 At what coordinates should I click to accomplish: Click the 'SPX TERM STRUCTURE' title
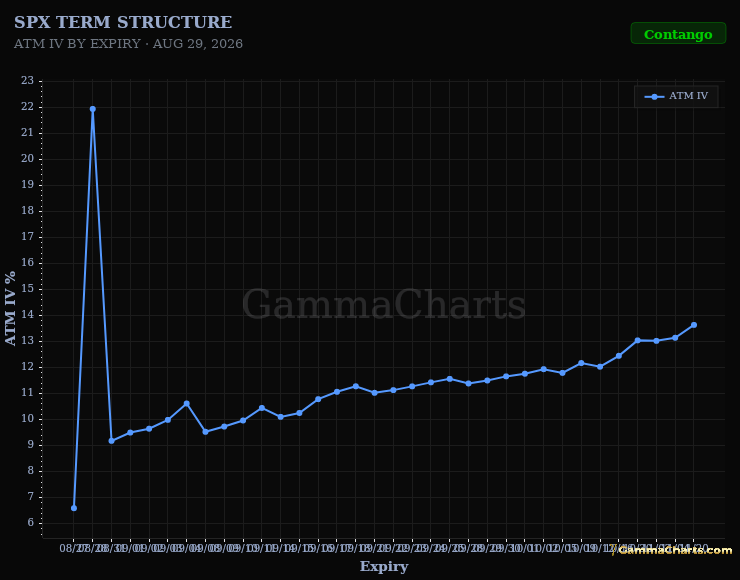point(123,22)
